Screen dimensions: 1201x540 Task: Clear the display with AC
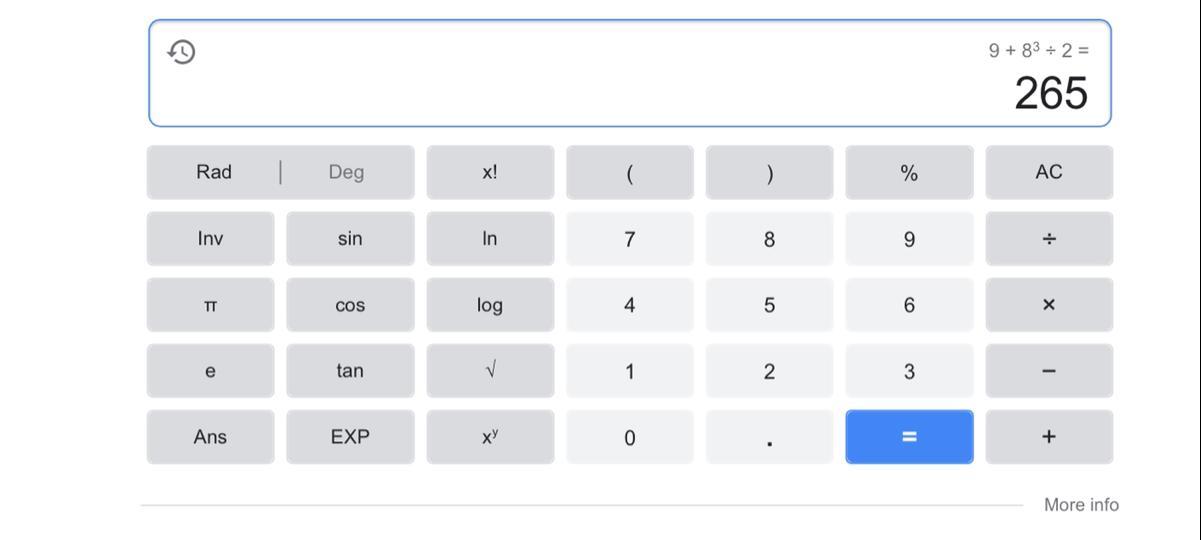[1048, 172]
